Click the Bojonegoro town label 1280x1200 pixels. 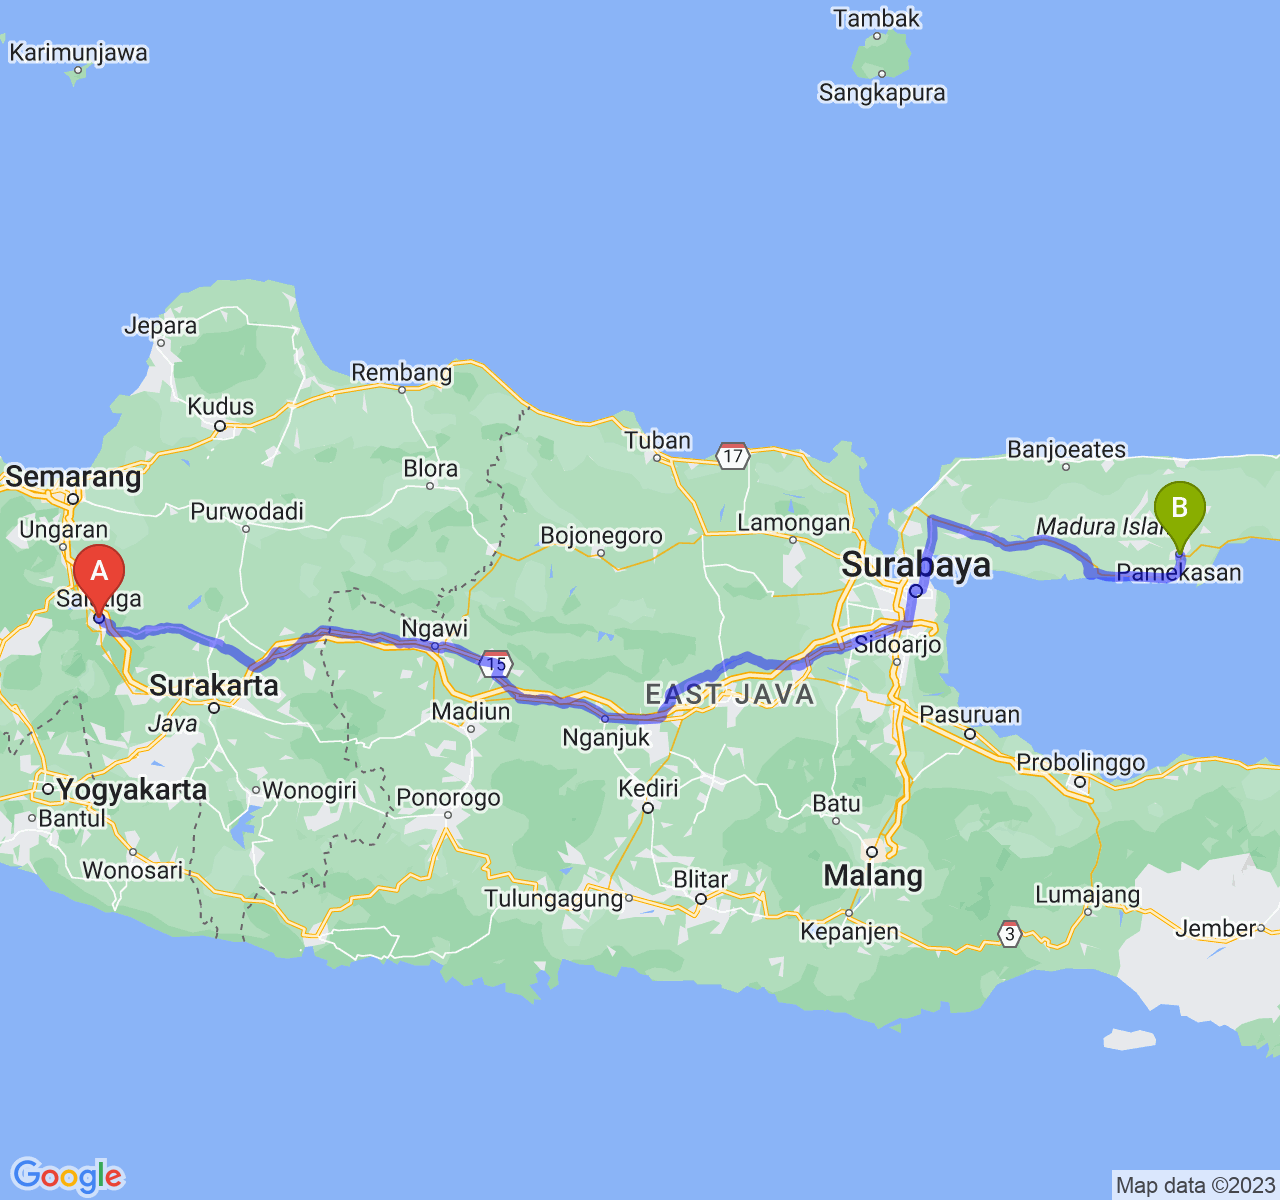click(x=601, y=536)
